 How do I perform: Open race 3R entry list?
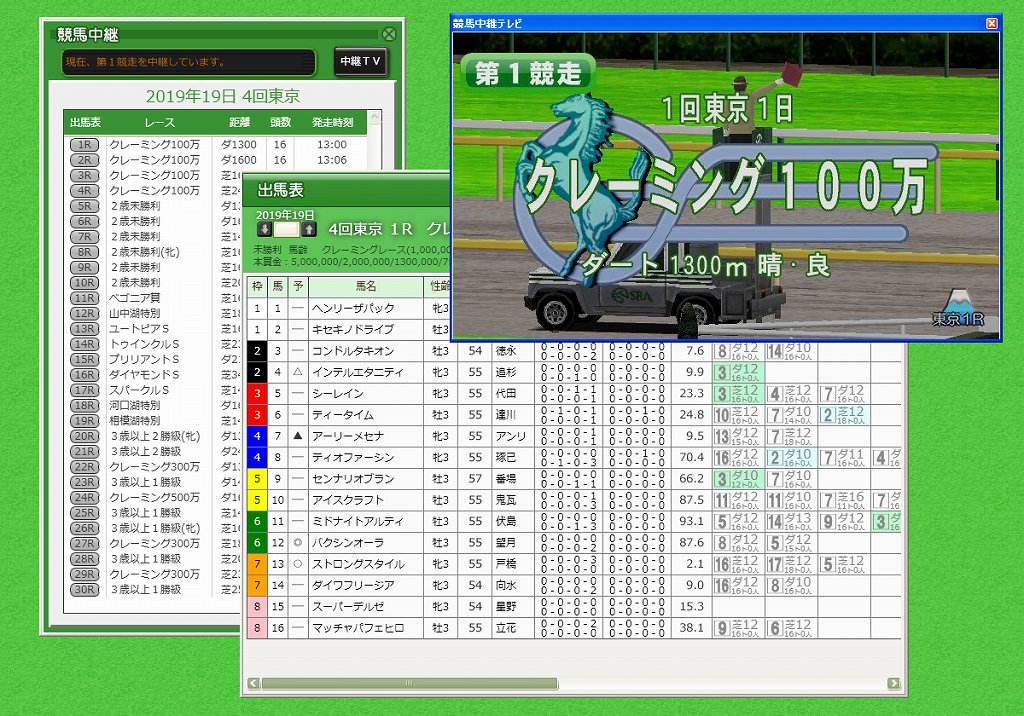(x=85, y=175)
